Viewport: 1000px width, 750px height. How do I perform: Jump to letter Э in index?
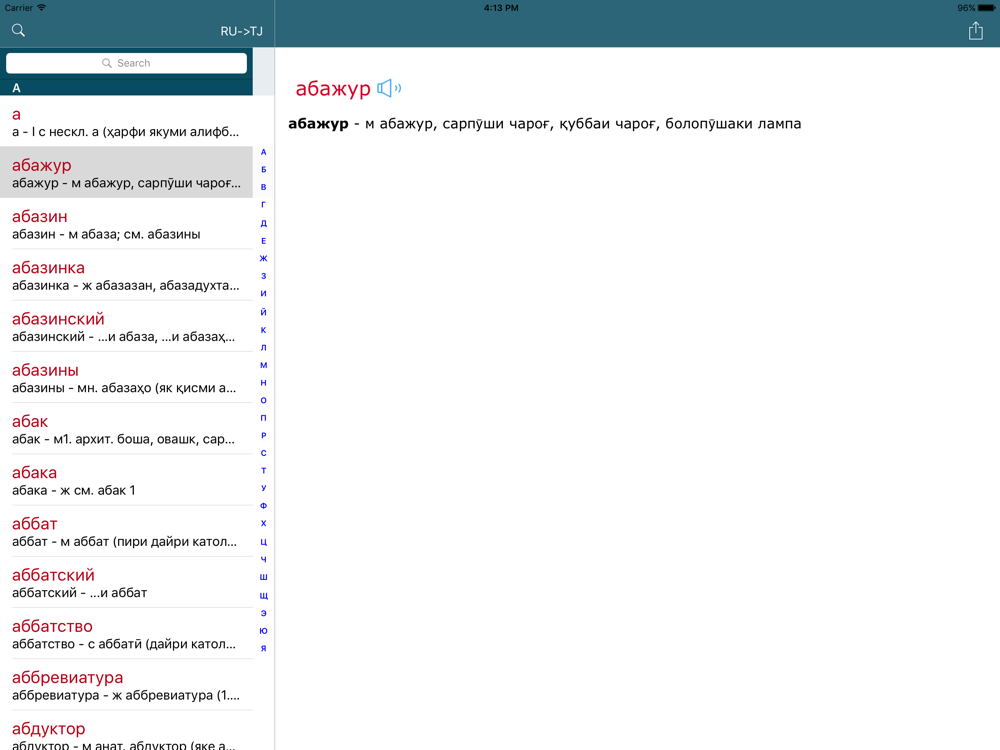263,613
